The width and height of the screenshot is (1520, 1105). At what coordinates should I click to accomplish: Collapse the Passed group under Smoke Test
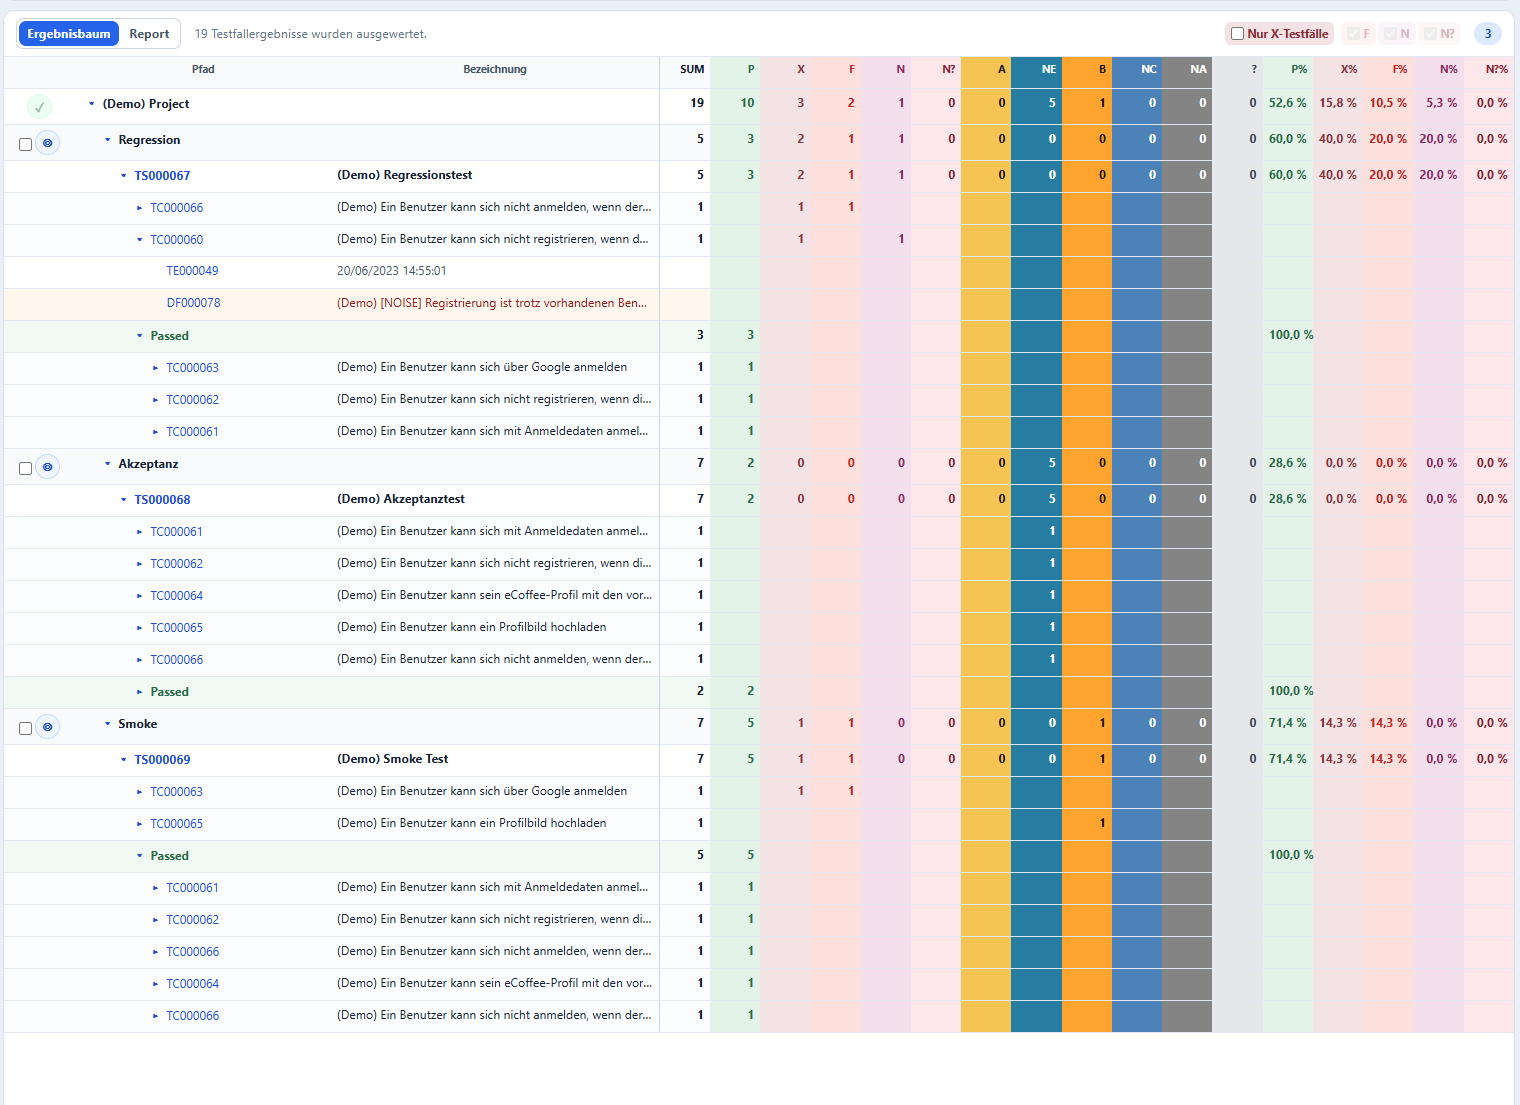pos(139,856)
